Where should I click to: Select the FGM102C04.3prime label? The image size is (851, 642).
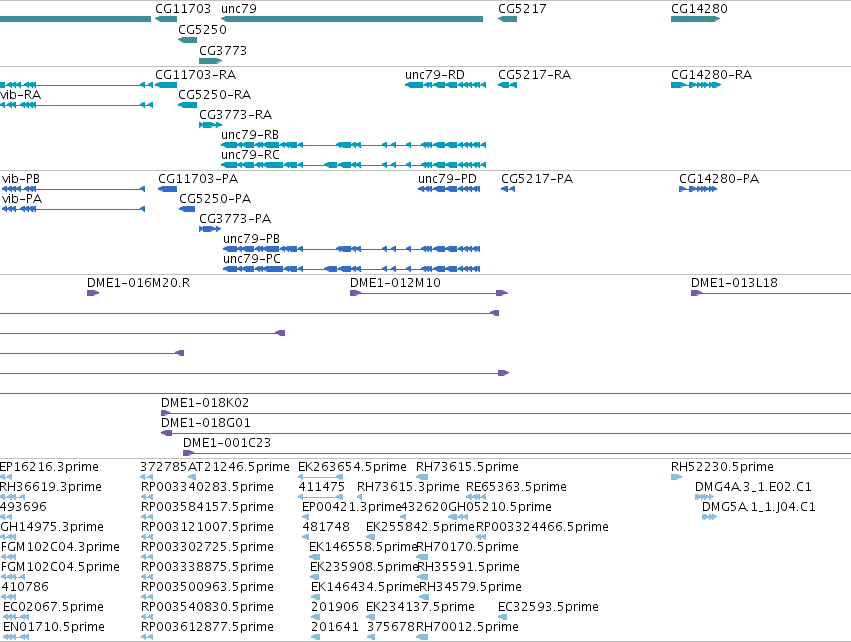coord(60,547)
